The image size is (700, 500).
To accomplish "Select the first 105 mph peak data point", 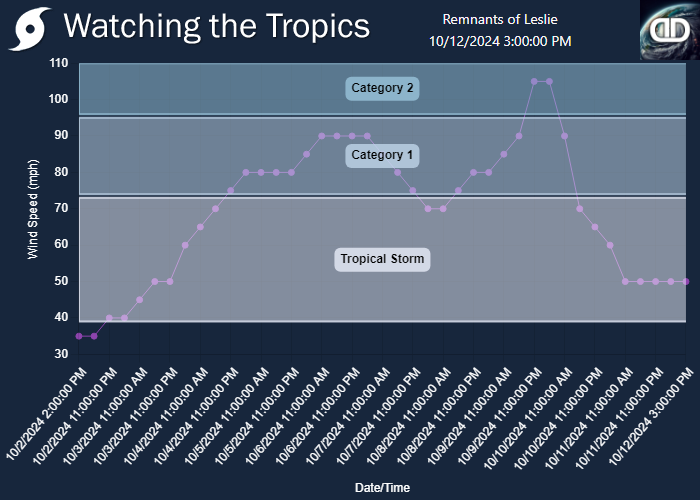I will (534, 81).
